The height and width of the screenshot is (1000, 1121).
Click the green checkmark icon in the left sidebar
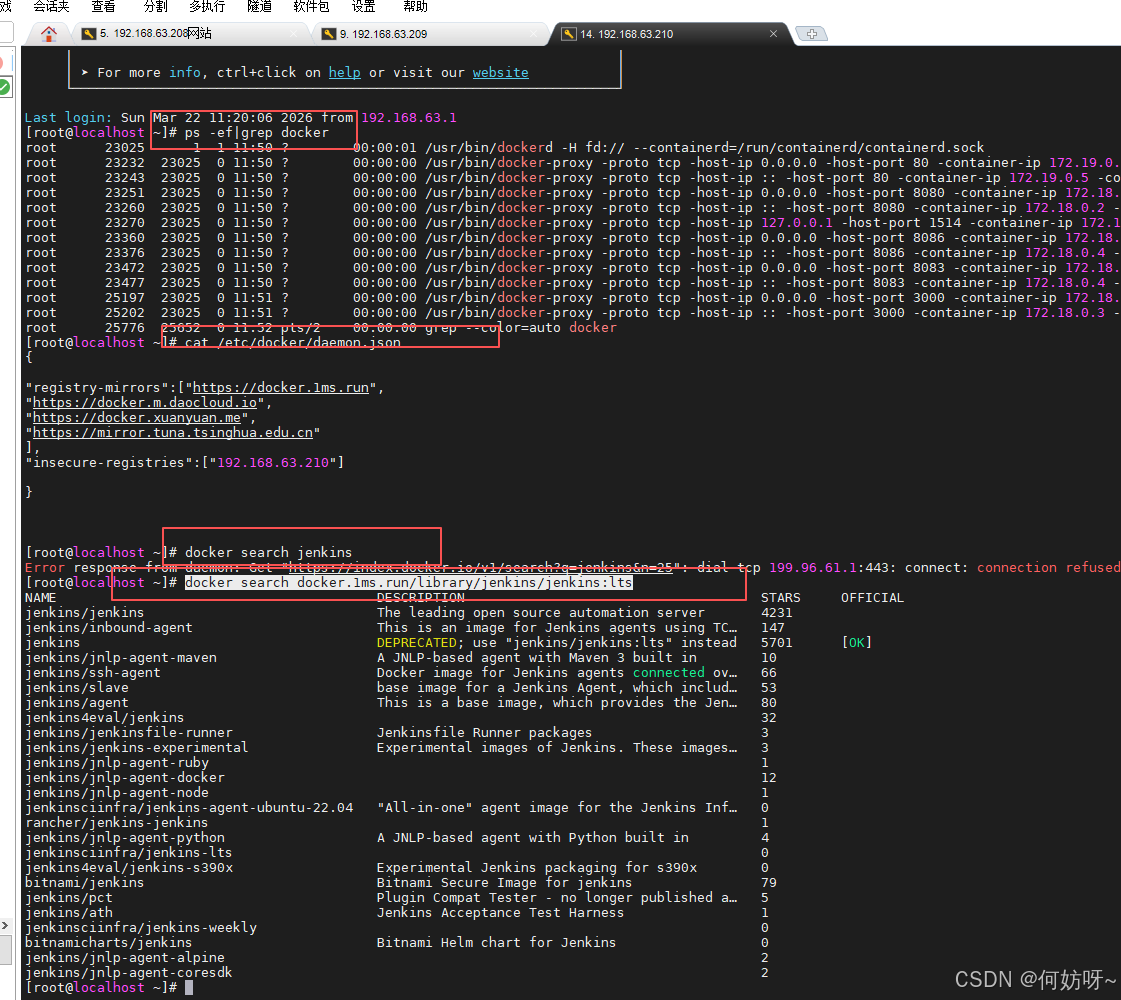[x=4, y=87]
